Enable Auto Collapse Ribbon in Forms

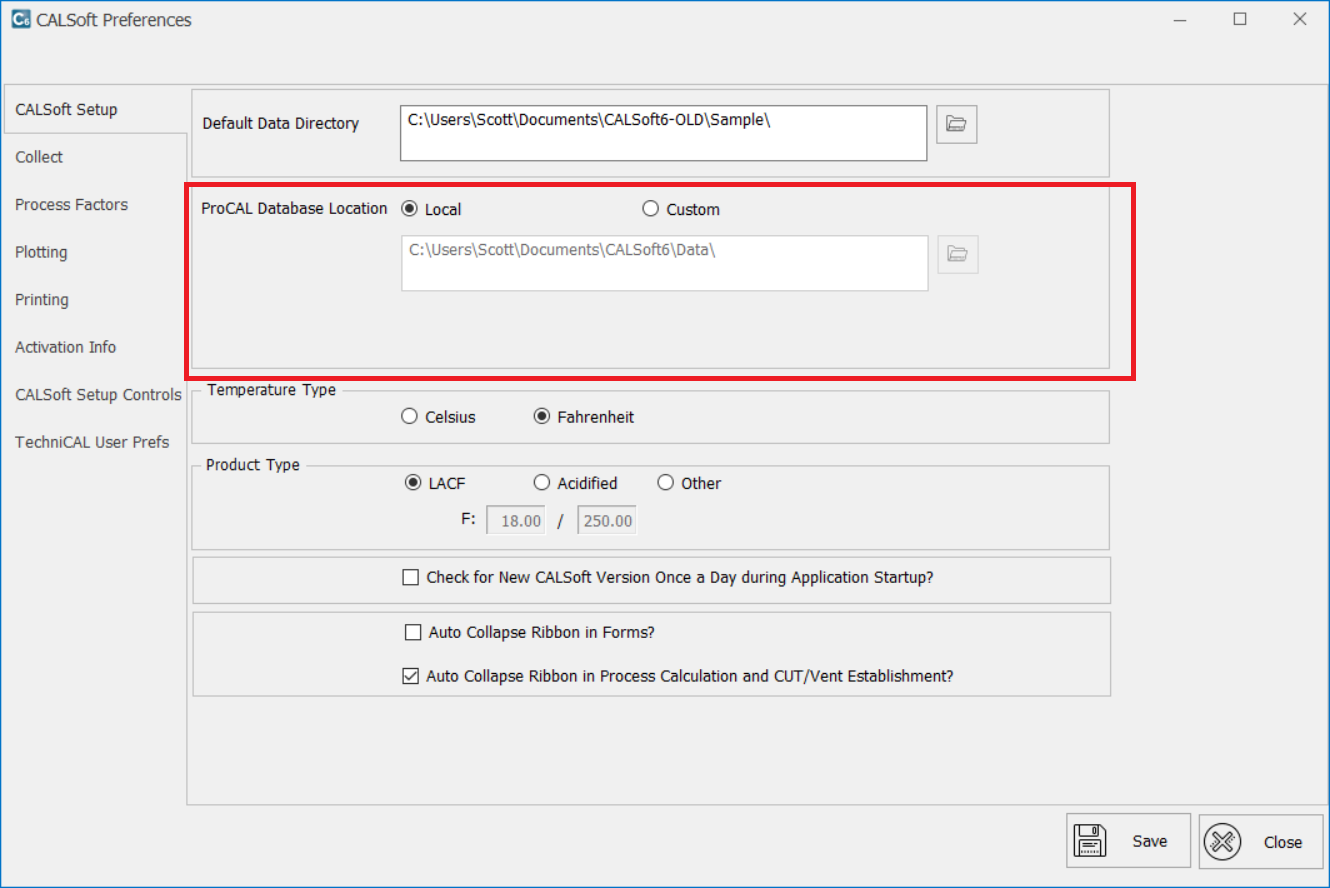413,632
